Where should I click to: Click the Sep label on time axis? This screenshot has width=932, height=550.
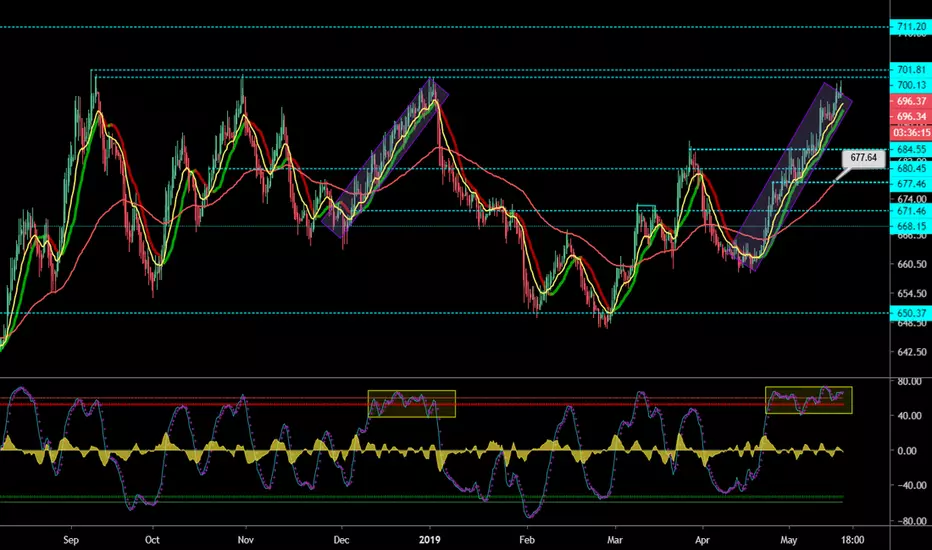71,540
